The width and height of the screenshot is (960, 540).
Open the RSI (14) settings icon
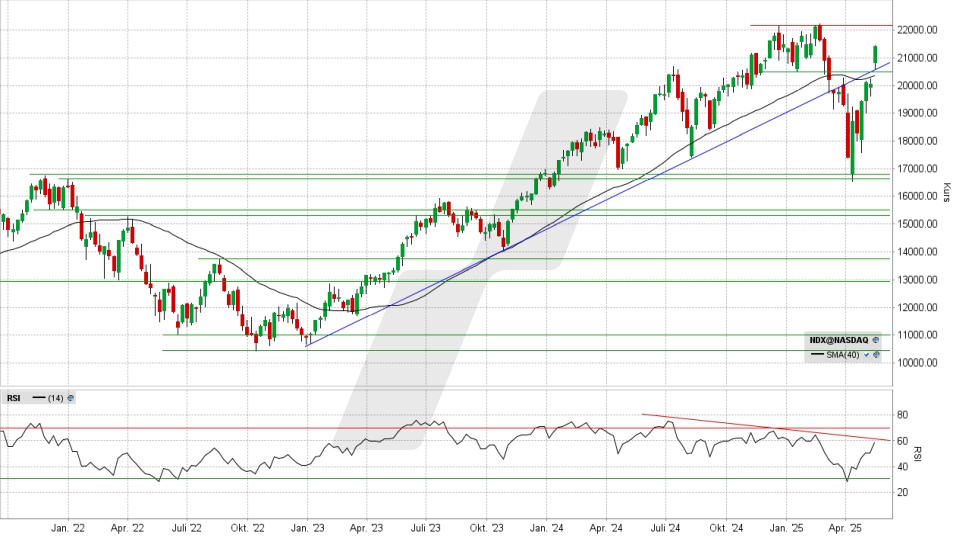(x=70, y=398)
